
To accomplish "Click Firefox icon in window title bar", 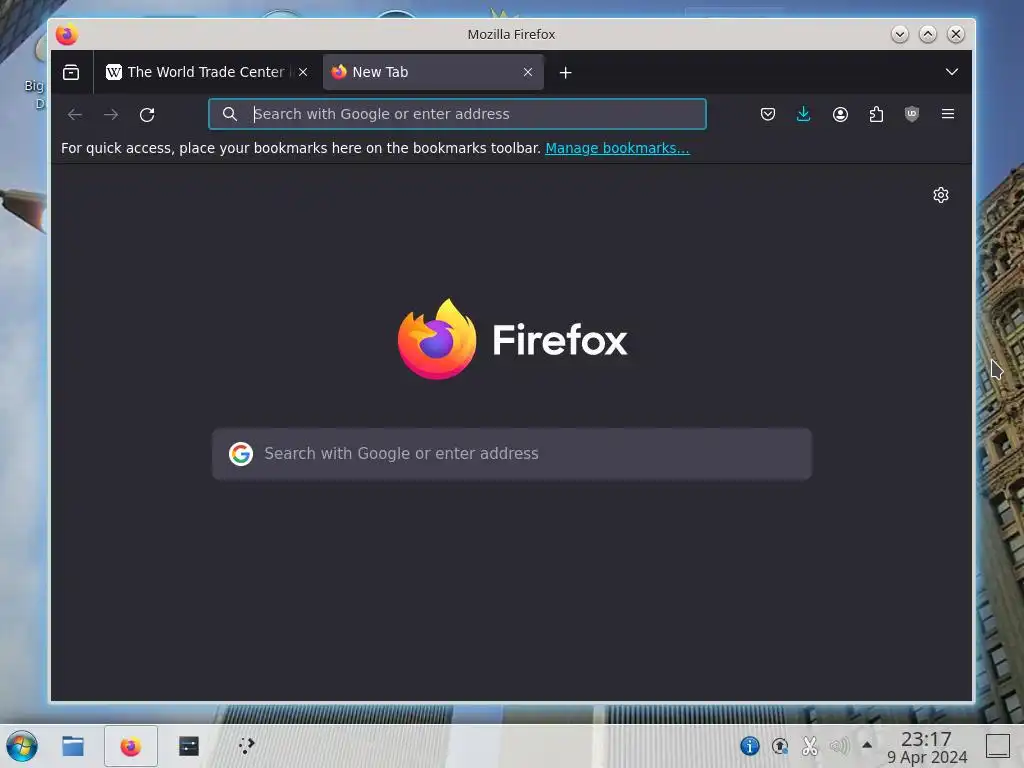I will tap(67, 35).
